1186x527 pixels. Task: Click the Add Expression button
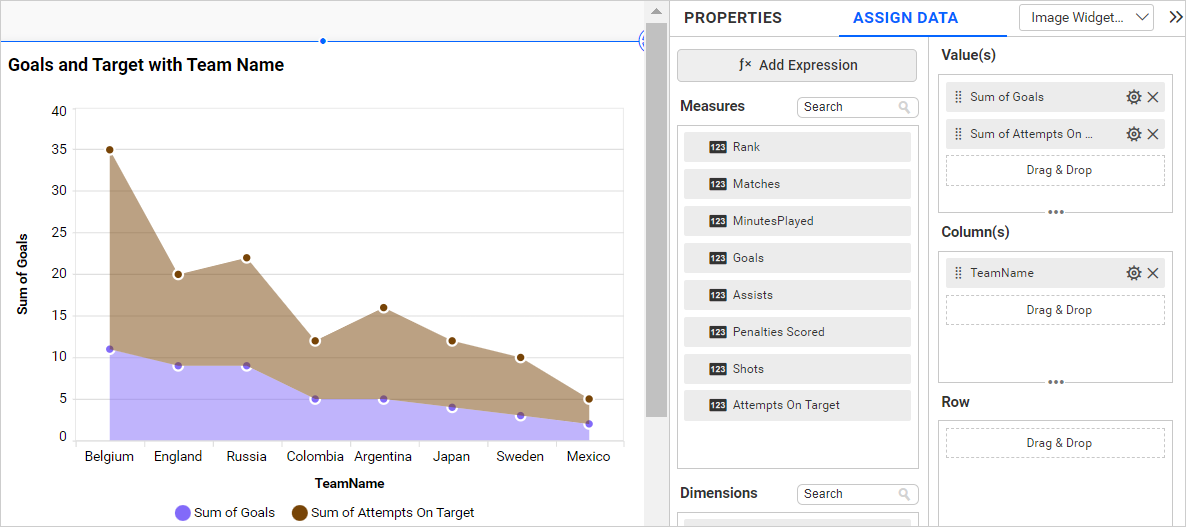[797, 65]
